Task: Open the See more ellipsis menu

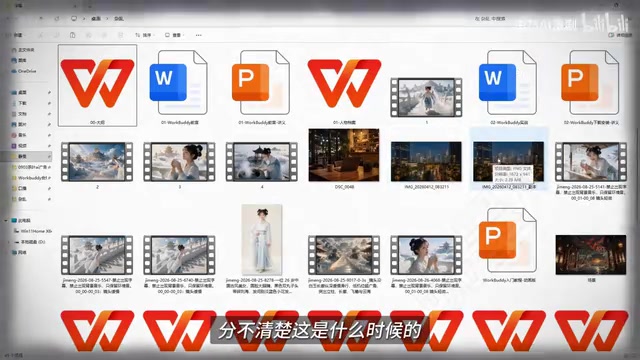Action: pos(198,35)
